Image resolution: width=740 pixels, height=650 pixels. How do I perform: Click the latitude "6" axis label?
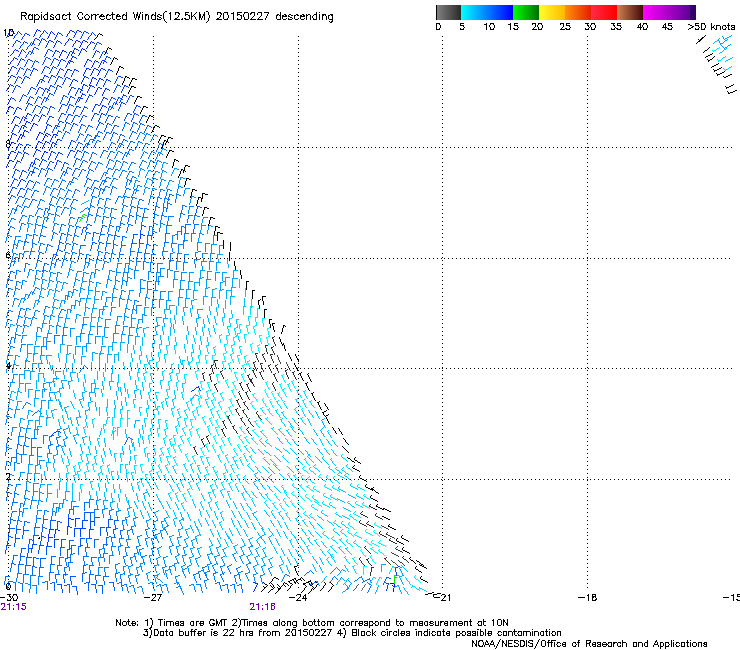8,255
